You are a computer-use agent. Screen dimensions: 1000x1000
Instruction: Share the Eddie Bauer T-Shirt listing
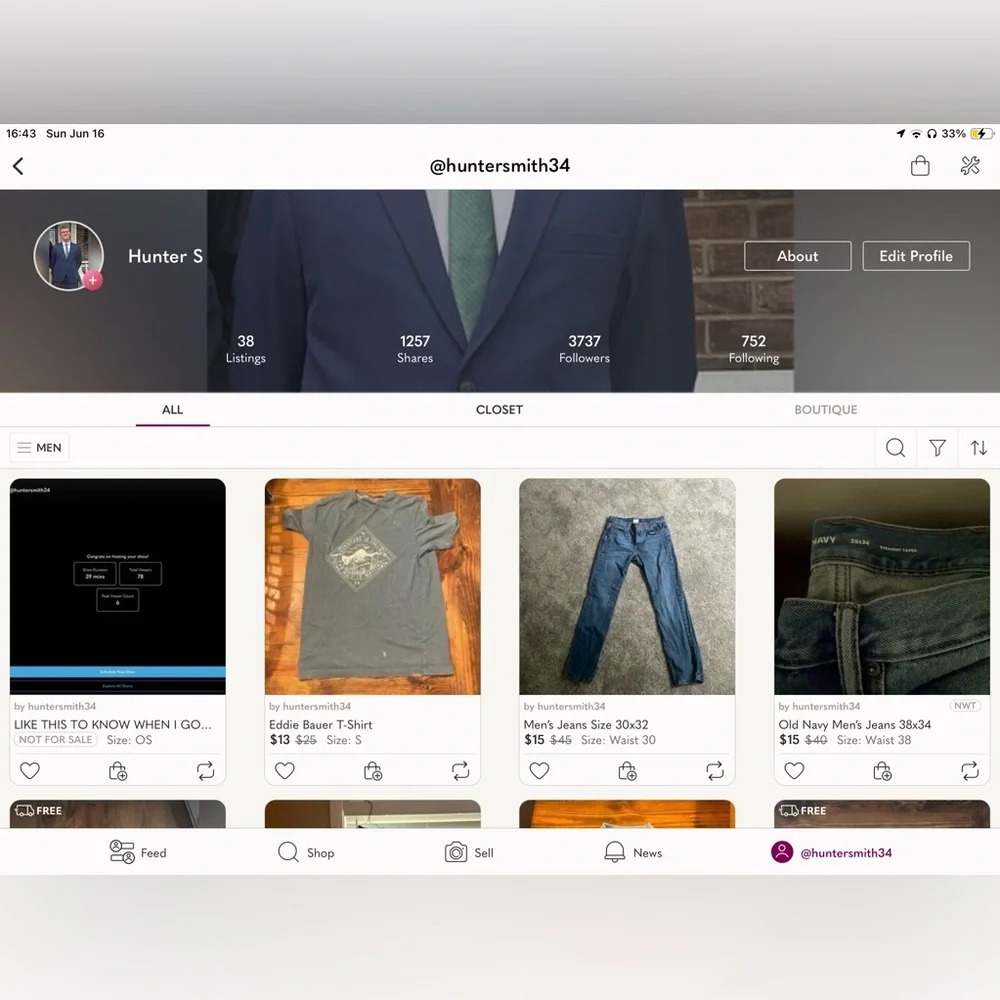[x=460, y=771]
